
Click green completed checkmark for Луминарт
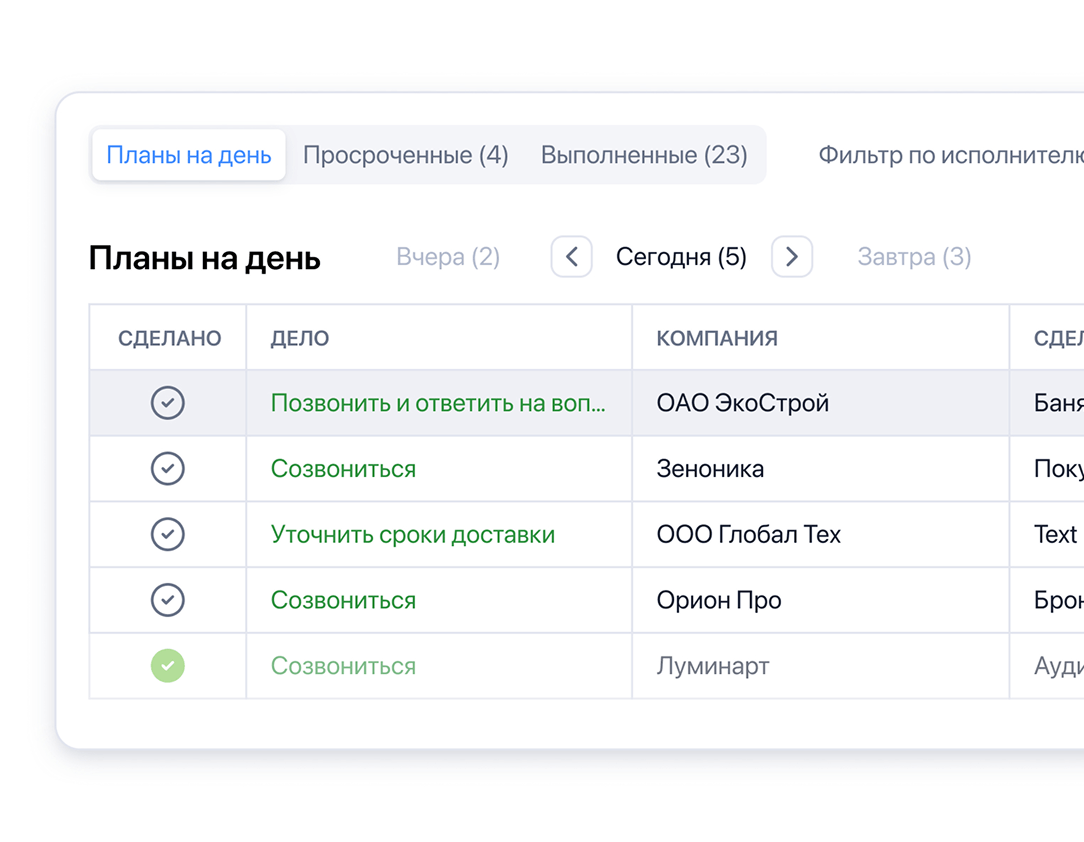168,666
